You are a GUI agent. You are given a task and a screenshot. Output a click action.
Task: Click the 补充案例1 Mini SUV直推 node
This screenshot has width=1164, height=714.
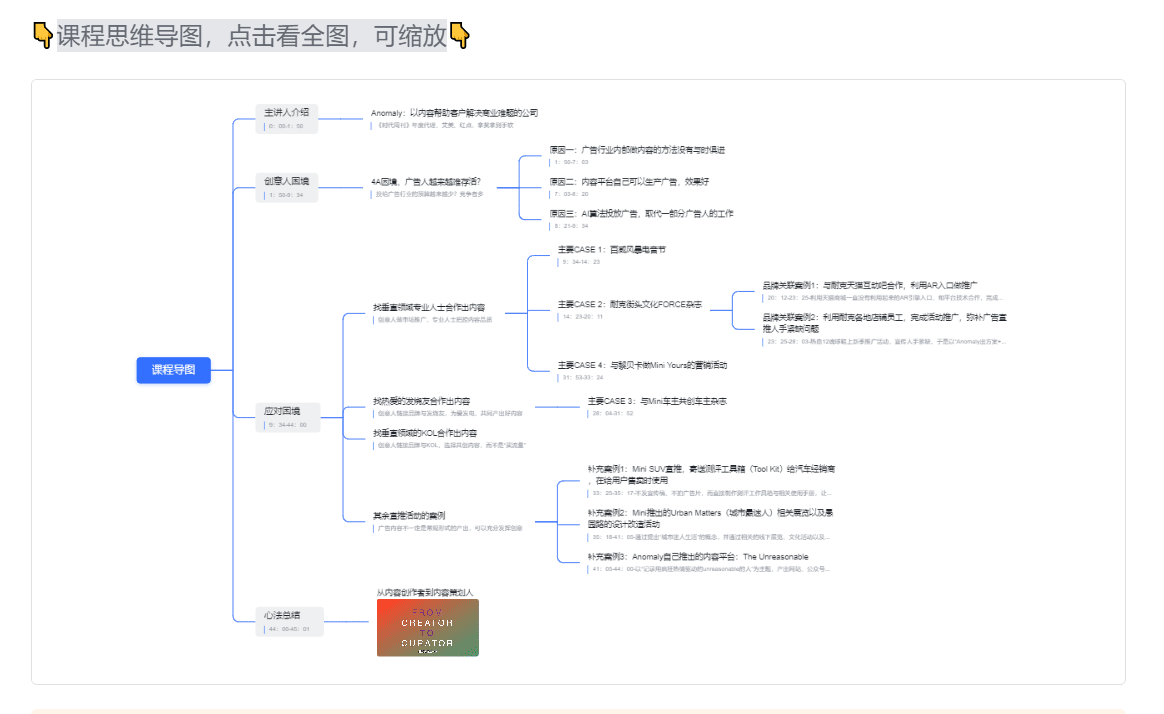click(711, 474)
